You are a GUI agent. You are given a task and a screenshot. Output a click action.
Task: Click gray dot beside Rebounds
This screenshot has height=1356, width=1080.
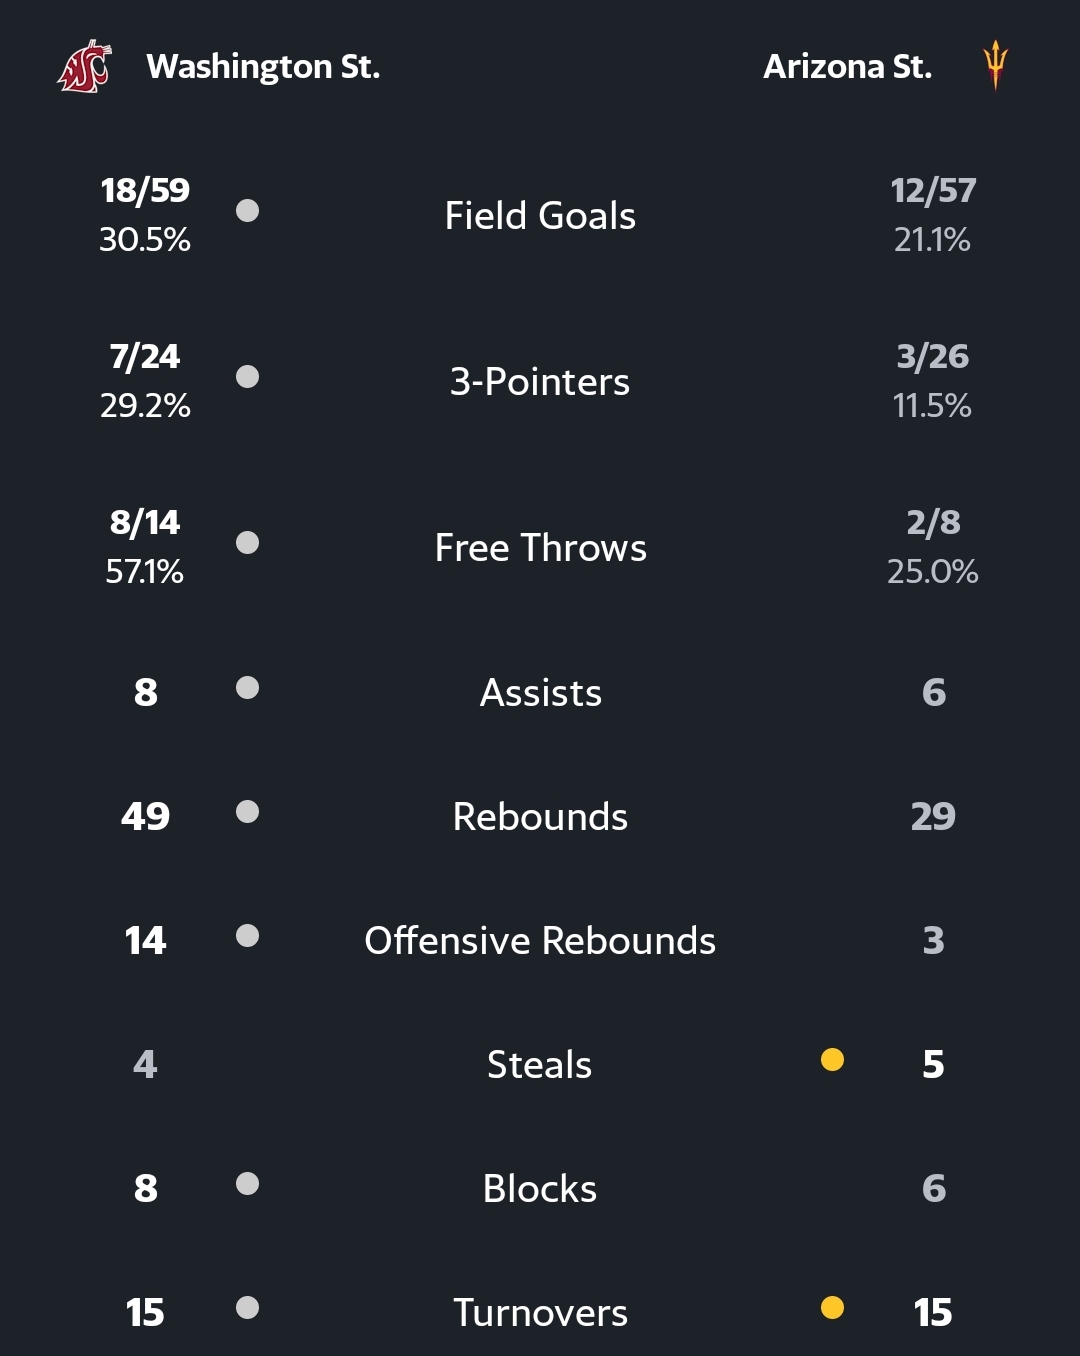(247, 812)
